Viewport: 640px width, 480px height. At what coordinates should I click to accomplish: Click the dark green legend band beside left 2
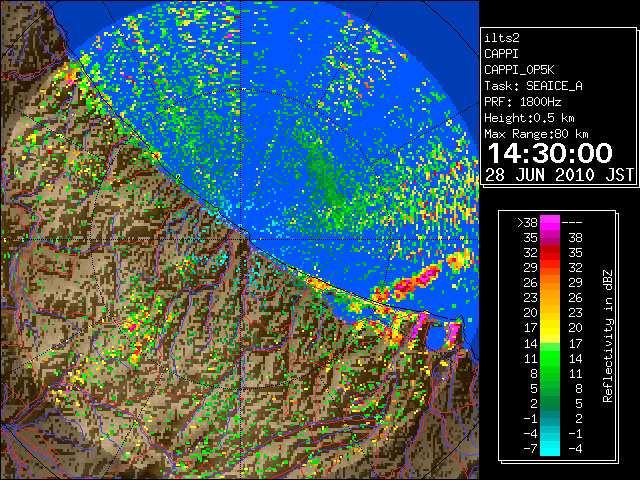(549, 403)
